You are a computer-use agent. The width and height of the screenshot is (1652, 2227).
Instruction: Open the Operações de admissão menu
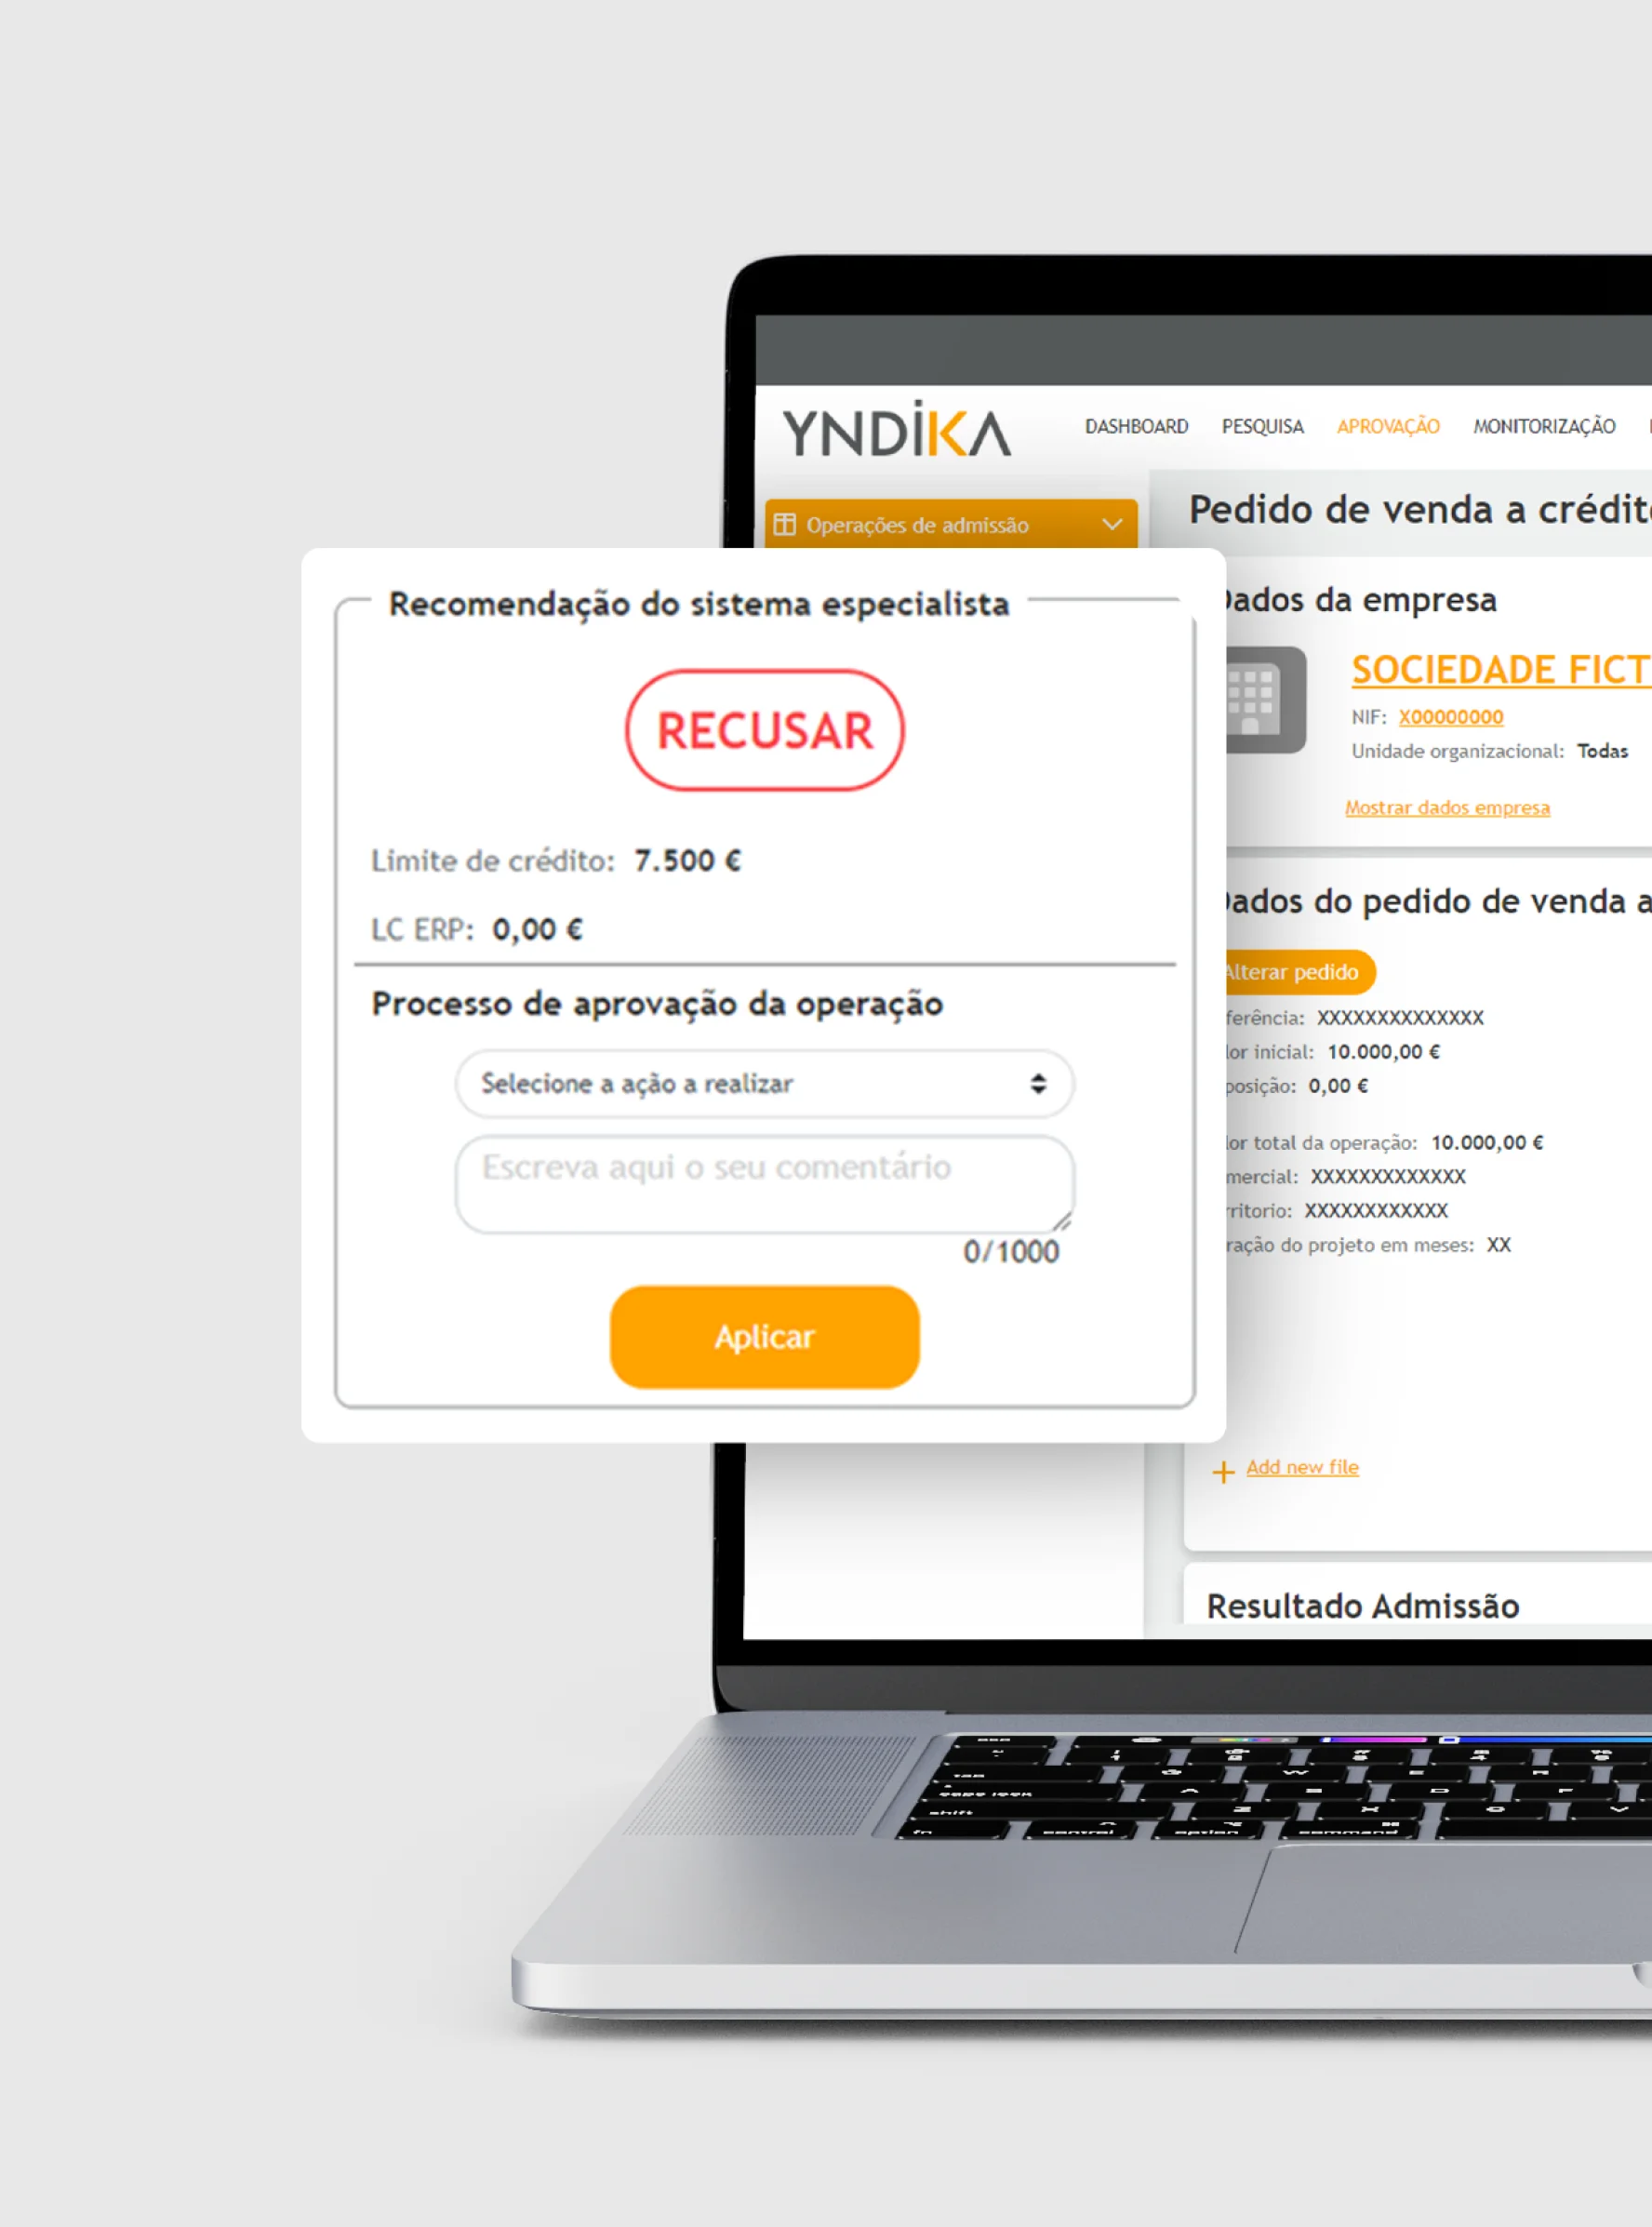951,524
